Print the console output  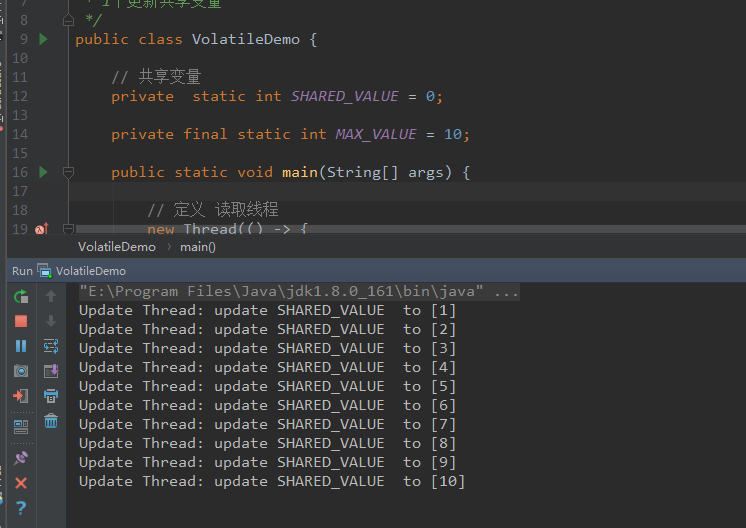(x=51, y=395)
